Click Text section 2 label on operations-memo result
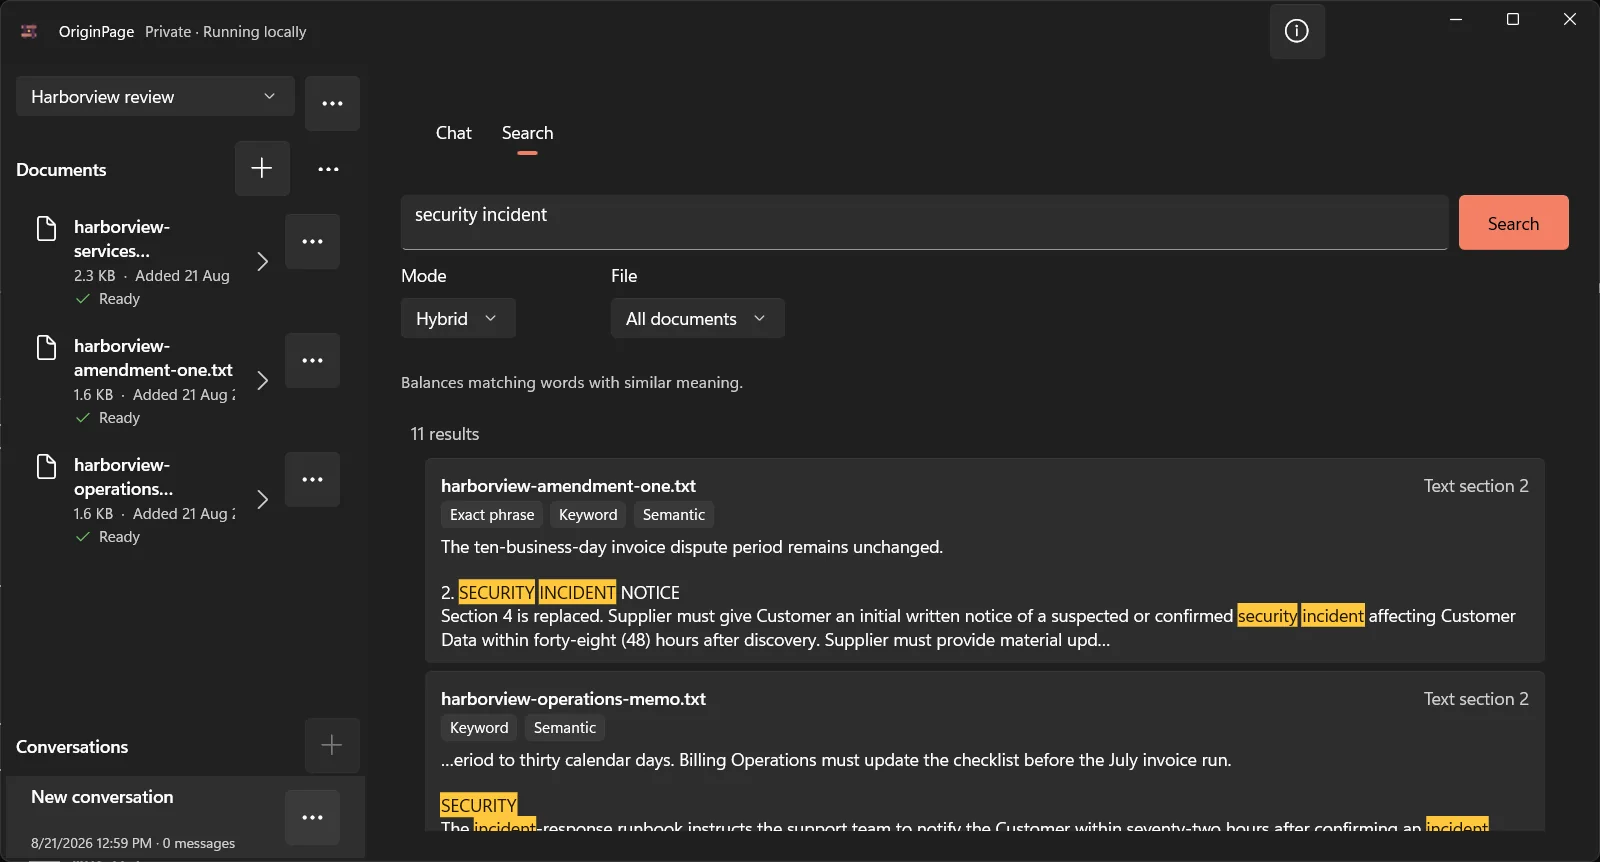 1476,698
